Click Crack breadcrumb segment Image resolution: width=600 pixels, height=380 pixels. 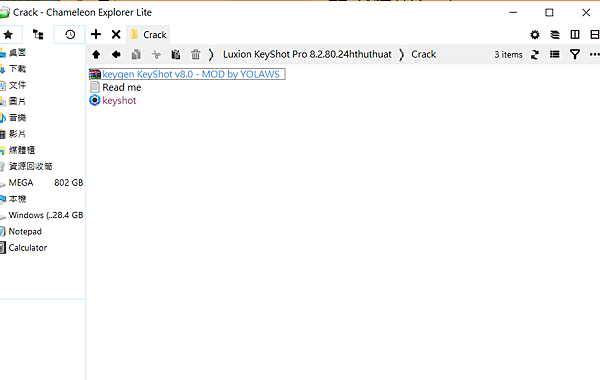[x=424, y=54]
